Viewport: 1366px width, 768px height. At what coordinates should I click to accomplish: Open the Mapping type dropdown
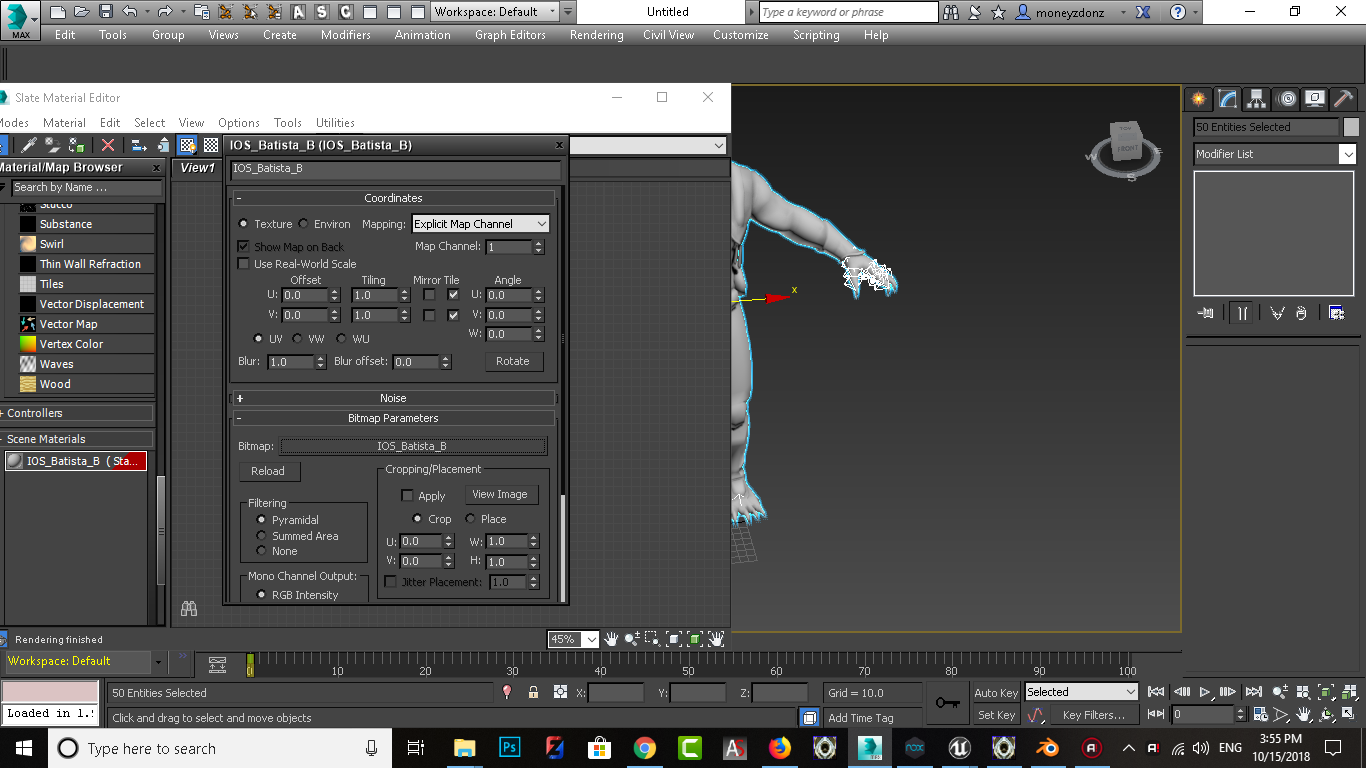481,224
